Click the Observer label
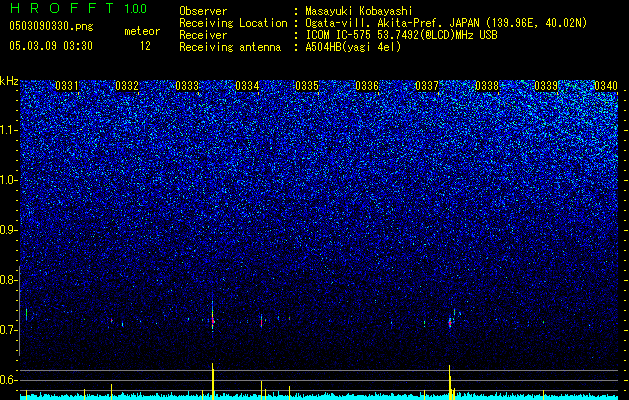 (x=203, y=11)
